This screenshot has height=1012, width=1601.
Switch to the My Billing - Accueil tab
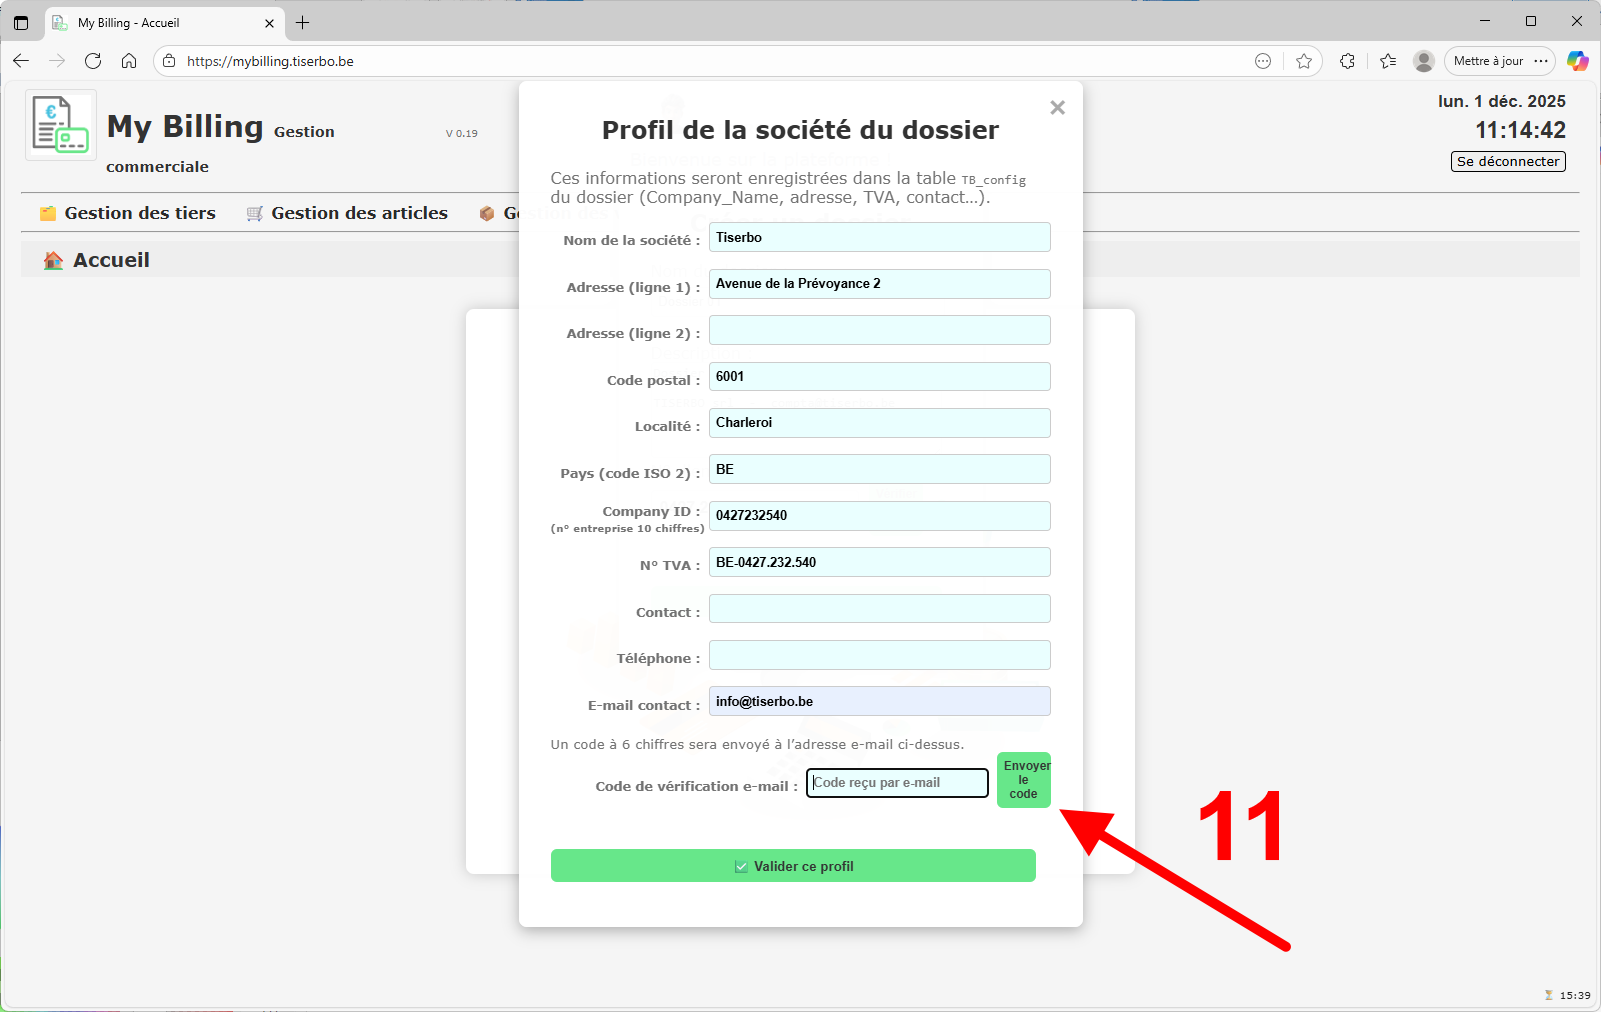tap(150, 22)
